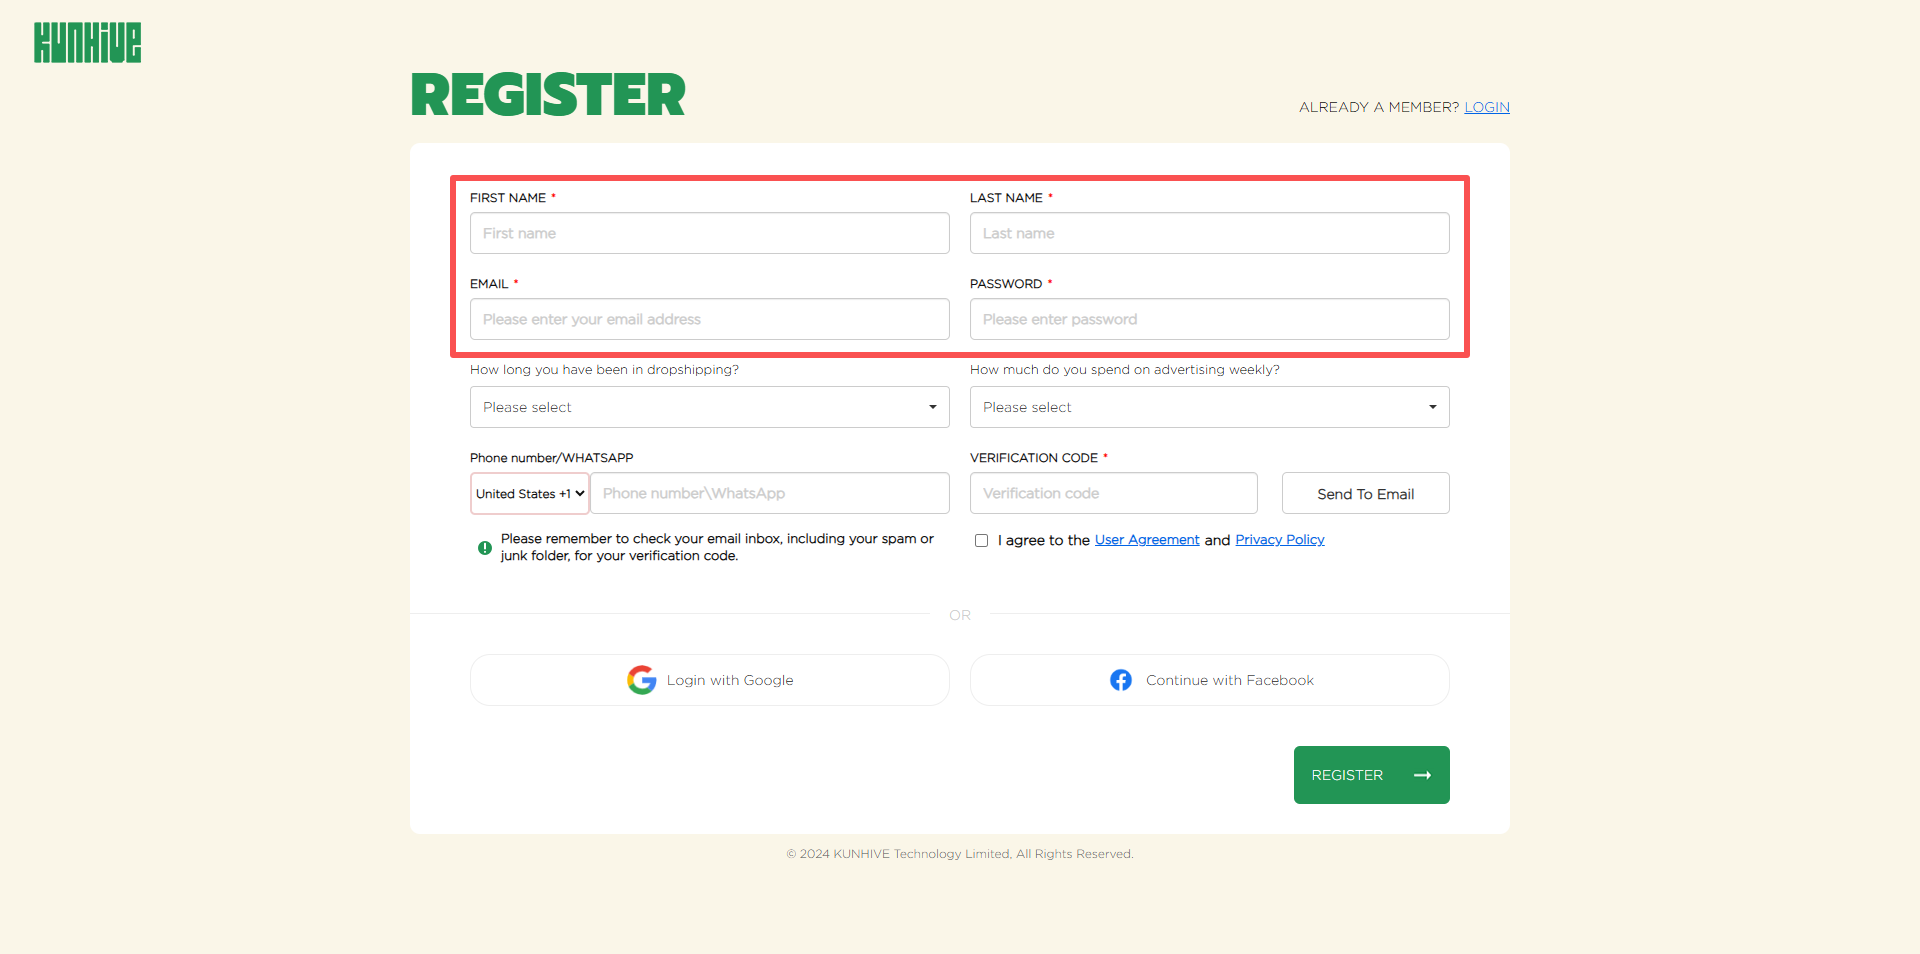Open the United States +1 country selector

coord(530,493)
